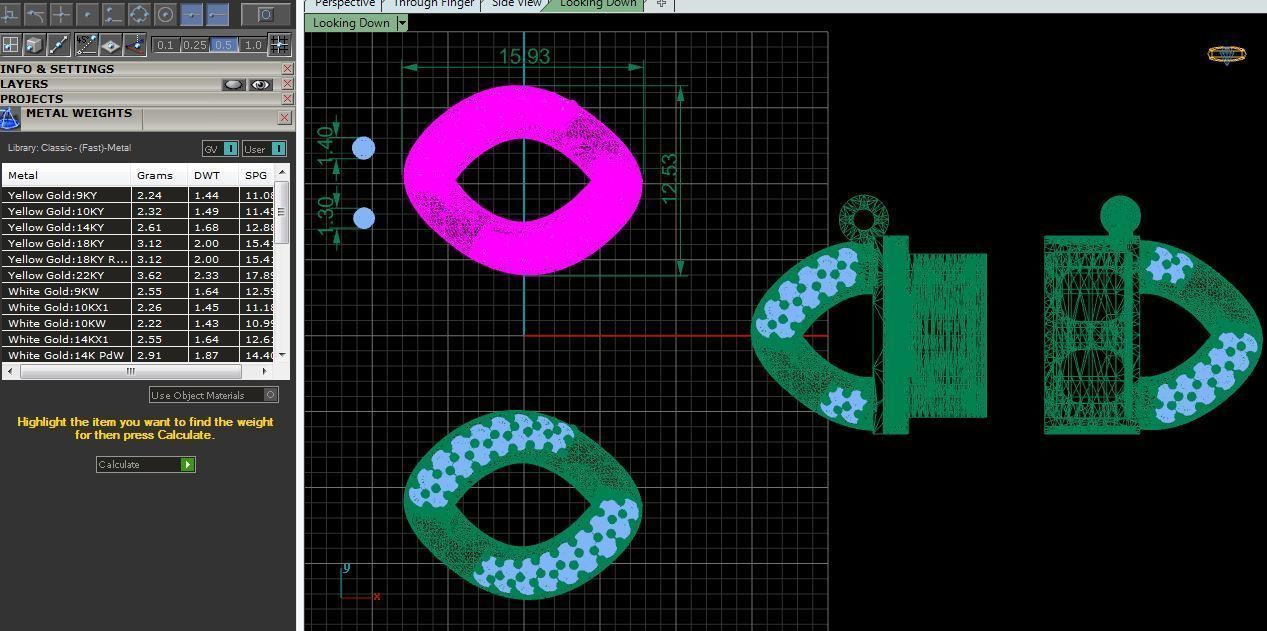
Task: Set grid snap spacing to 0.25
Action: (194, 45)
